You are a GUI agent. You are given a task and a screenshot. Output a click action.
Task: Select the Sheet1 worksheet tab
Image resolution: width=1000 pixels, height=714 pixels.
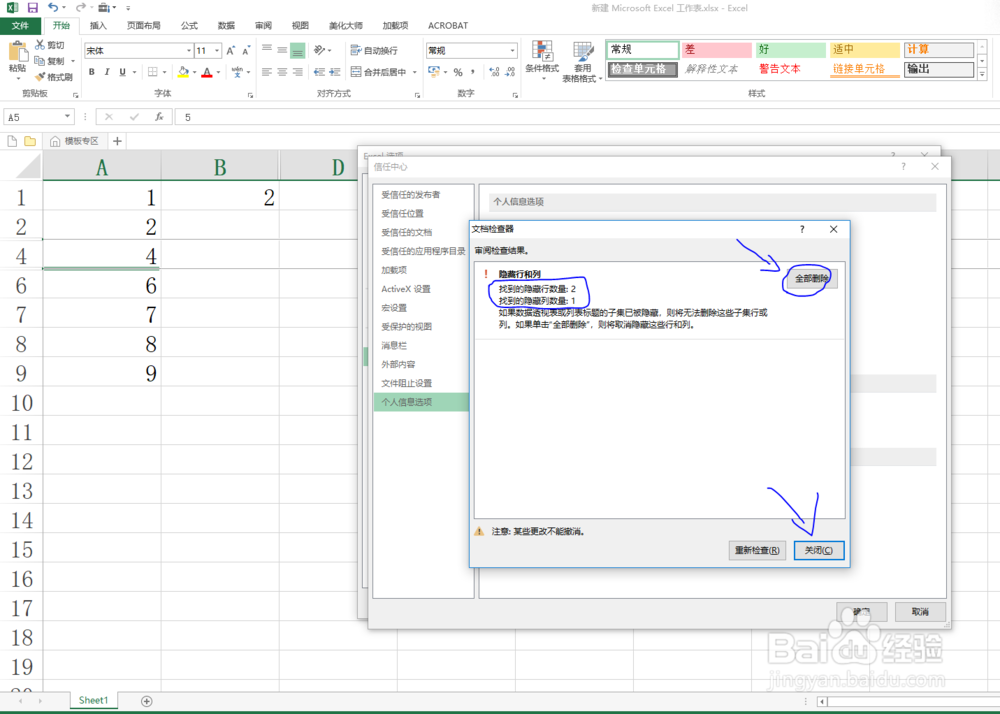pyautogui.click(x=93, y=700)
